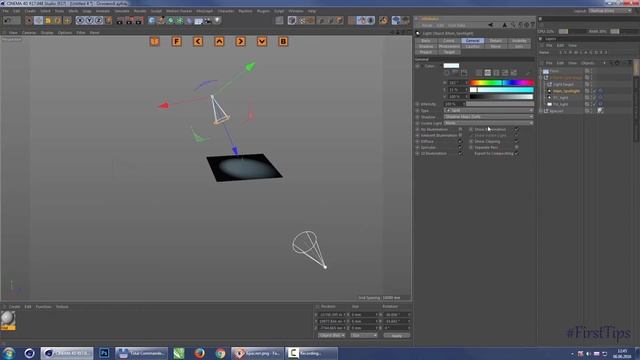Image resolution: width=640 pixels, height=360 pixels.
Task: Click the Attribute Manager back arrow
Action: pos(490,25)
